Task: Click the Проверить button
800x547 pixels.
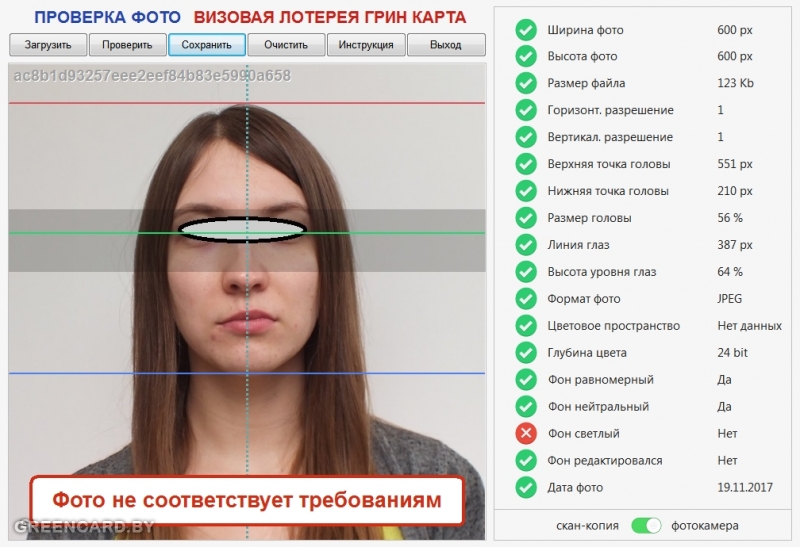Action: (x=128, y=45)
